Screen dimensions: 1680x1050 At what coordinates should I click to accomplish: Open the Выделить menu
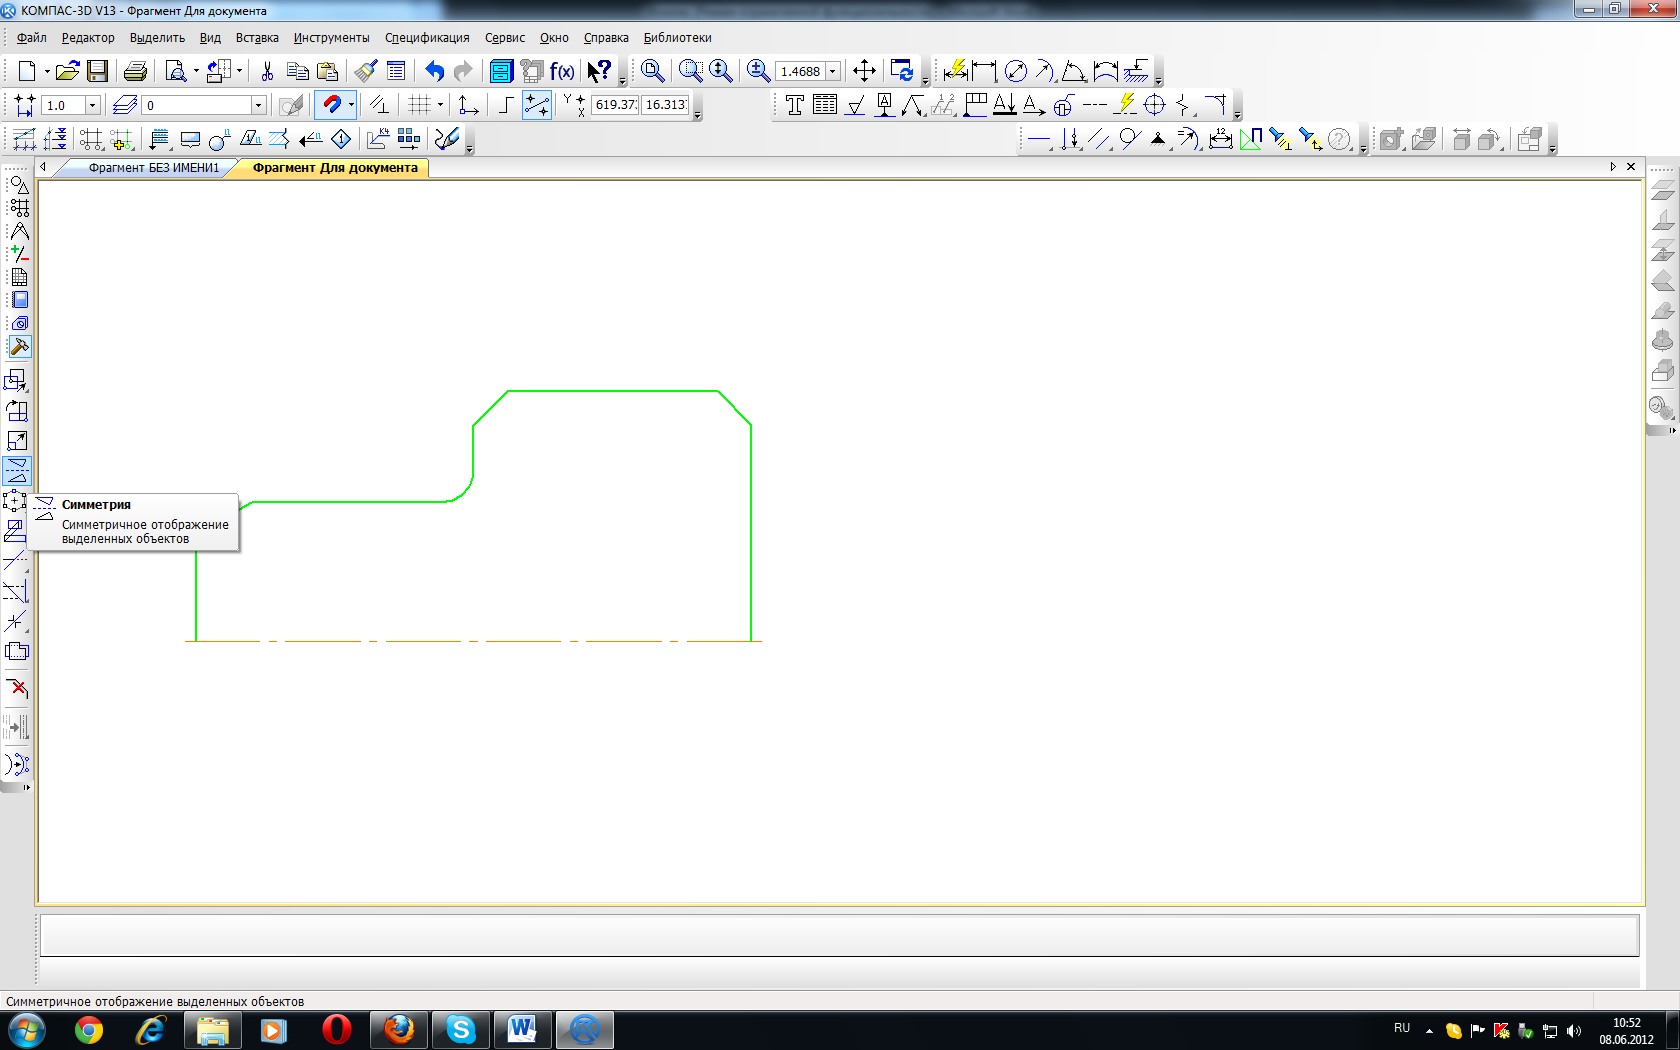coord(157,38)
